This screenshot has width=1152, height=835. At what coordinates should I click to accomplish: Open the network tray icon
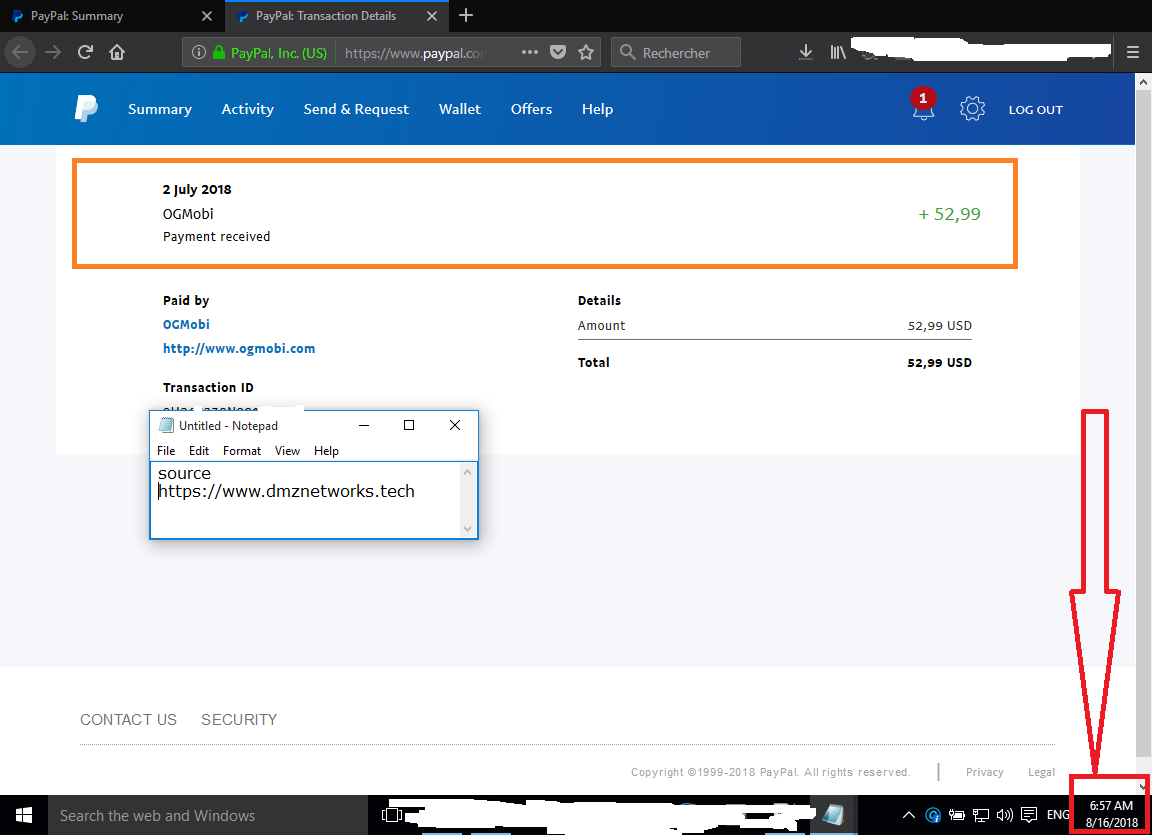point(981,815)
